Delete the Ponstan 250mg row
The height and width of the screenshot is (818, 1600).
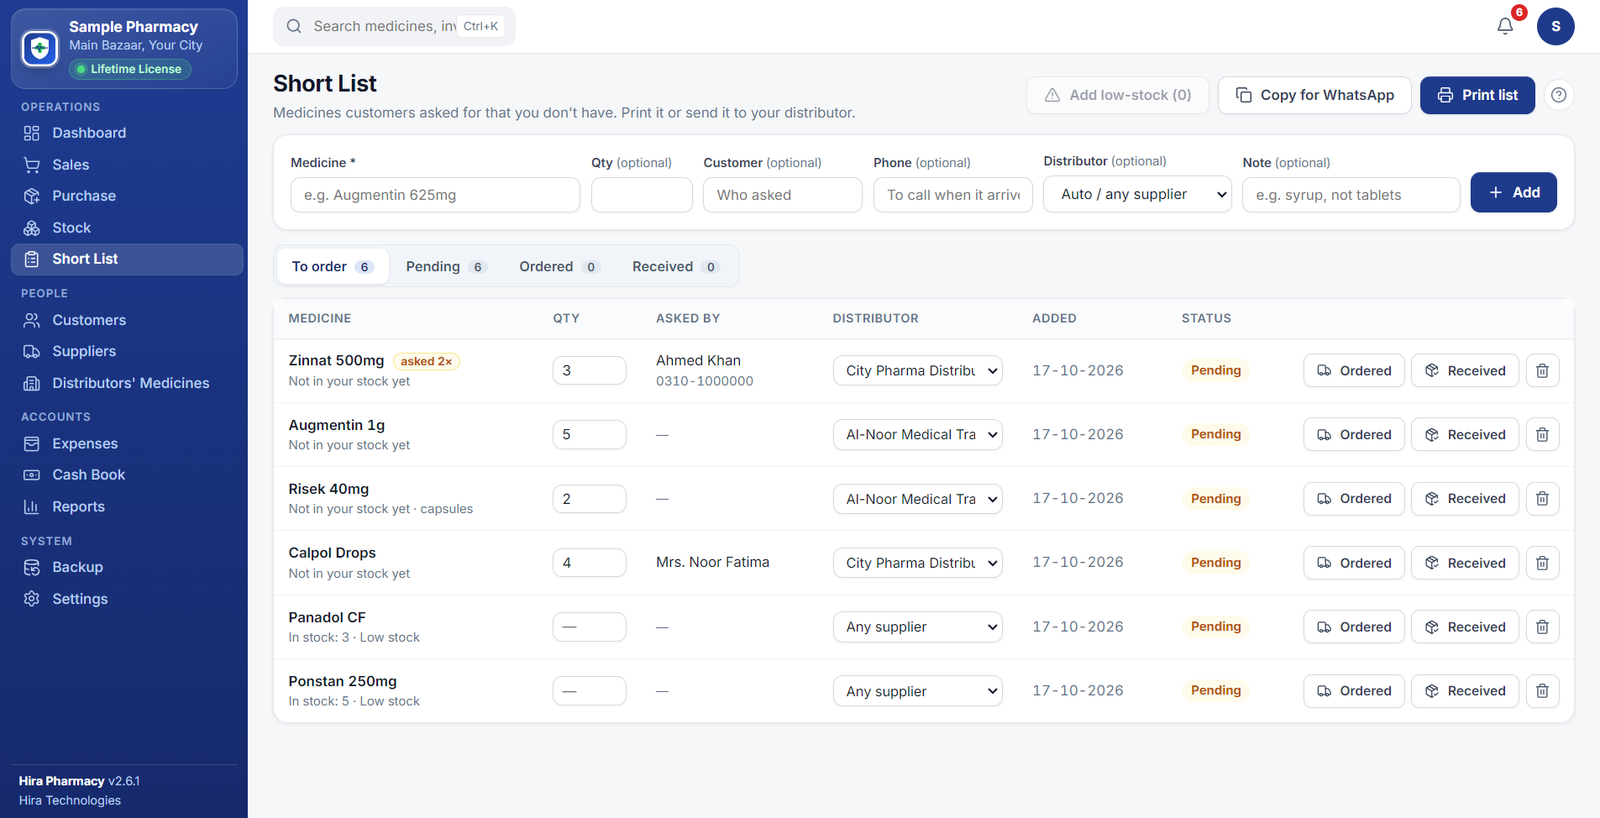[1542, 691]
